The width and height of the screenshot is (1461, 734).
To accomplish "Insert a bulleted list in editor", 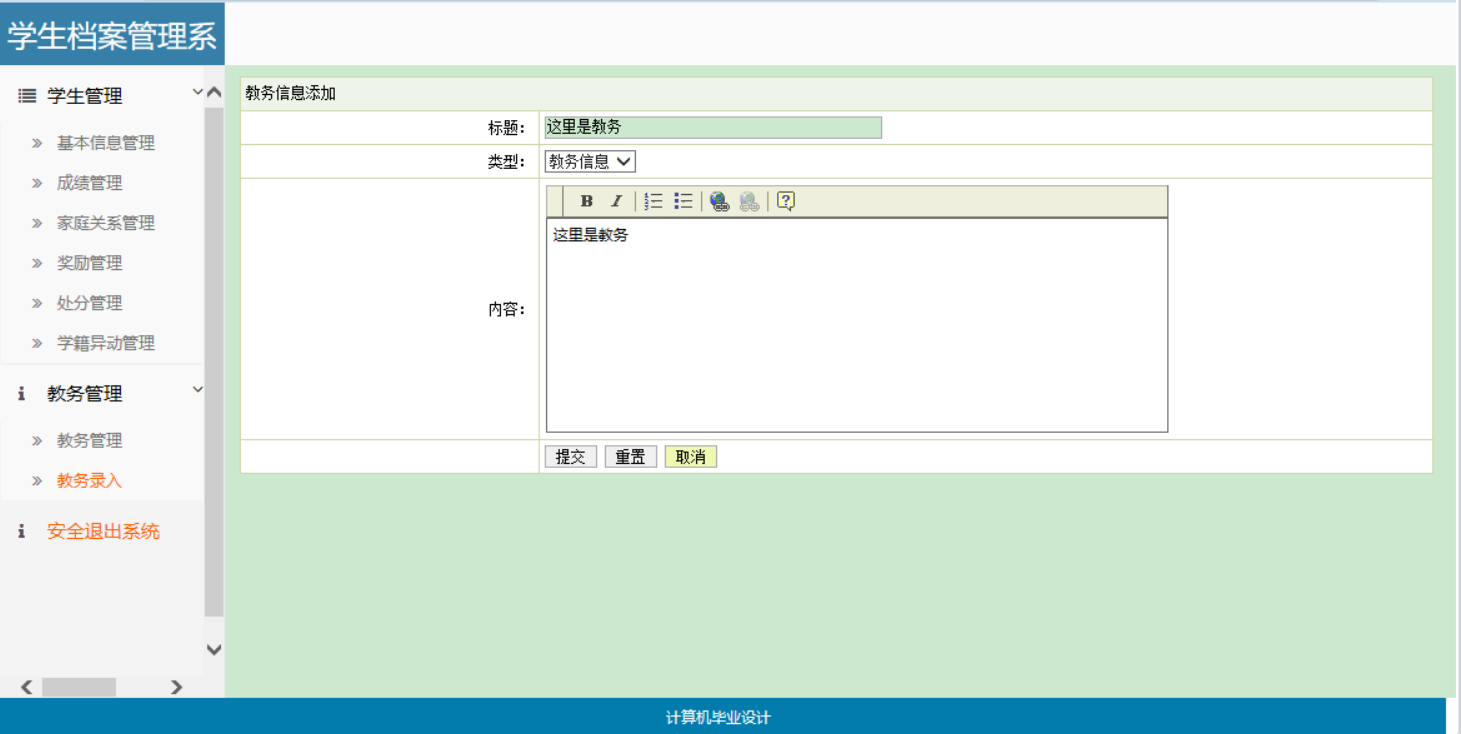I will coord(683,201).
